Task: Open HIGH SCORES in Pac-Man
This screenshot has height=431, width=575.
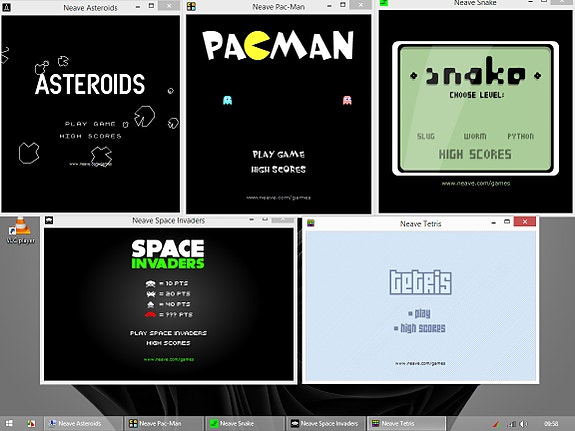Action: pos(278,169)
